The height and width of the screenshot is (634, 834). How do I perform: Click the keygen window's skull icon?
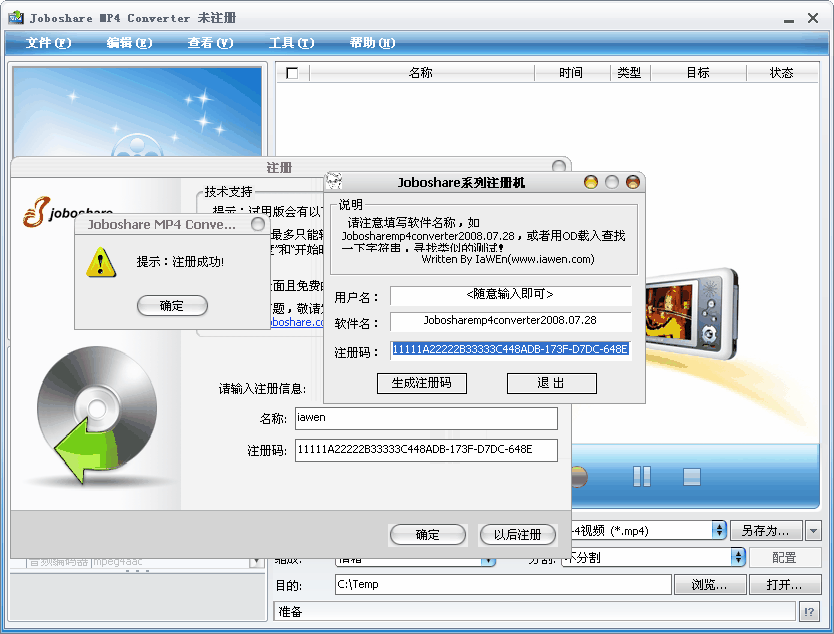(336, 182)
